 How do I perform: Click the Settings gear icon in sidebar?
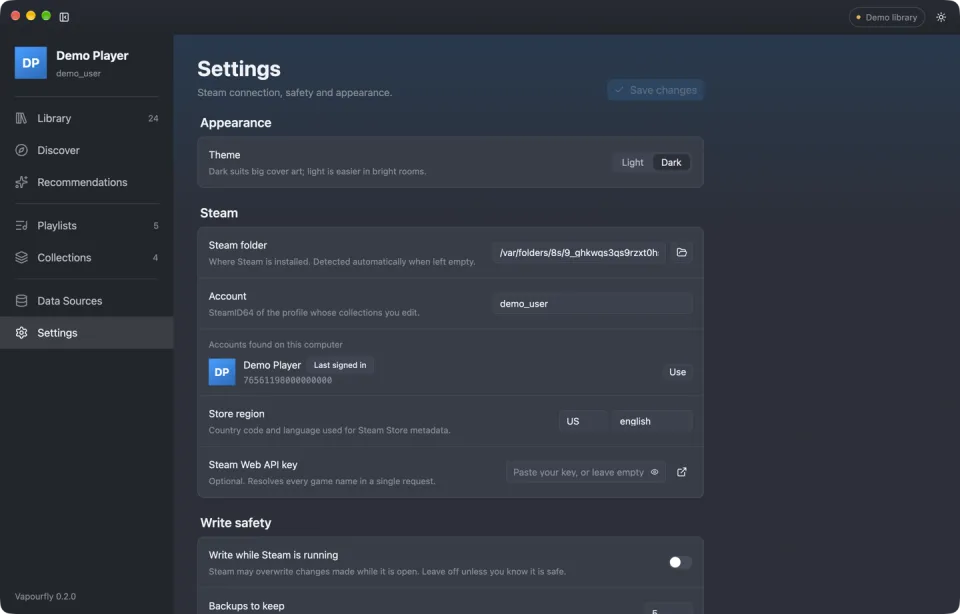[21, 332]
